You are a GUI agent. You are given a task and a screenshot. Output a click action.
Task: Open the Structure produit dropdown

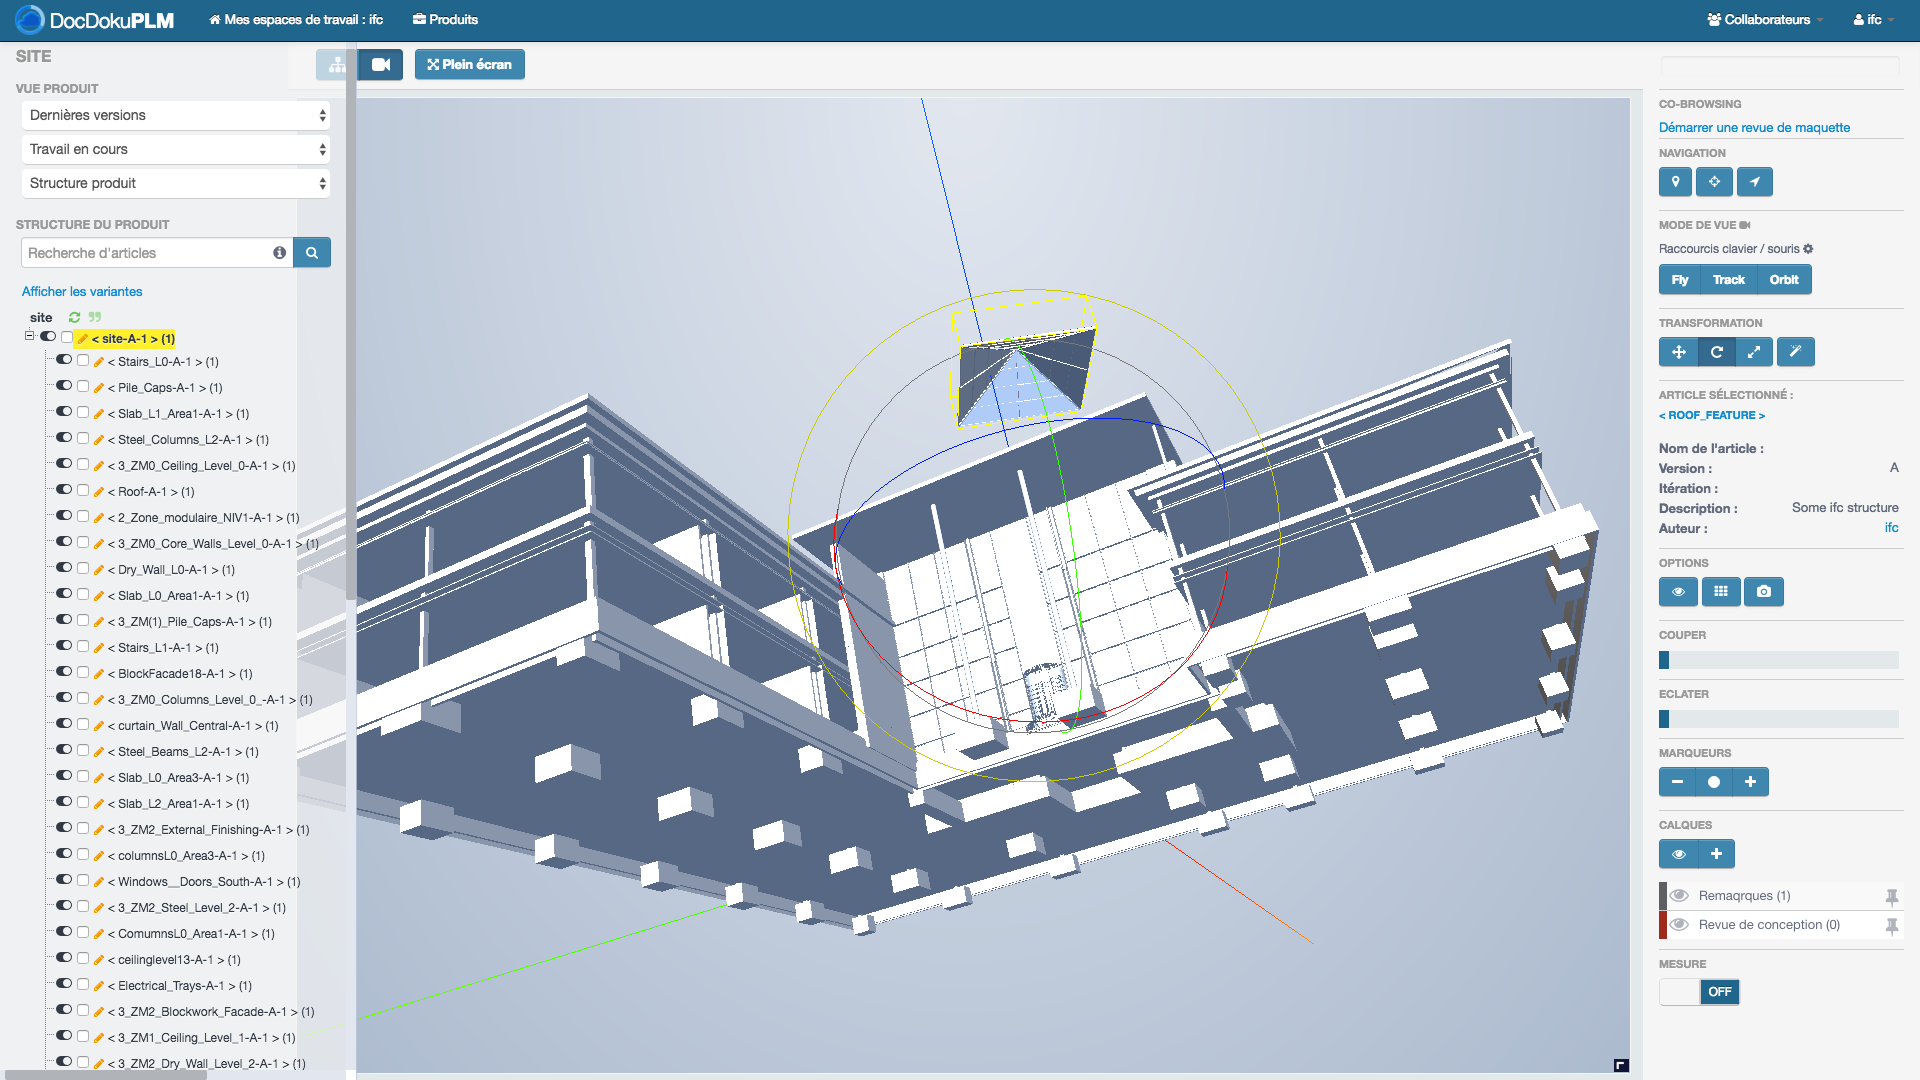click(x=176, y=184)
